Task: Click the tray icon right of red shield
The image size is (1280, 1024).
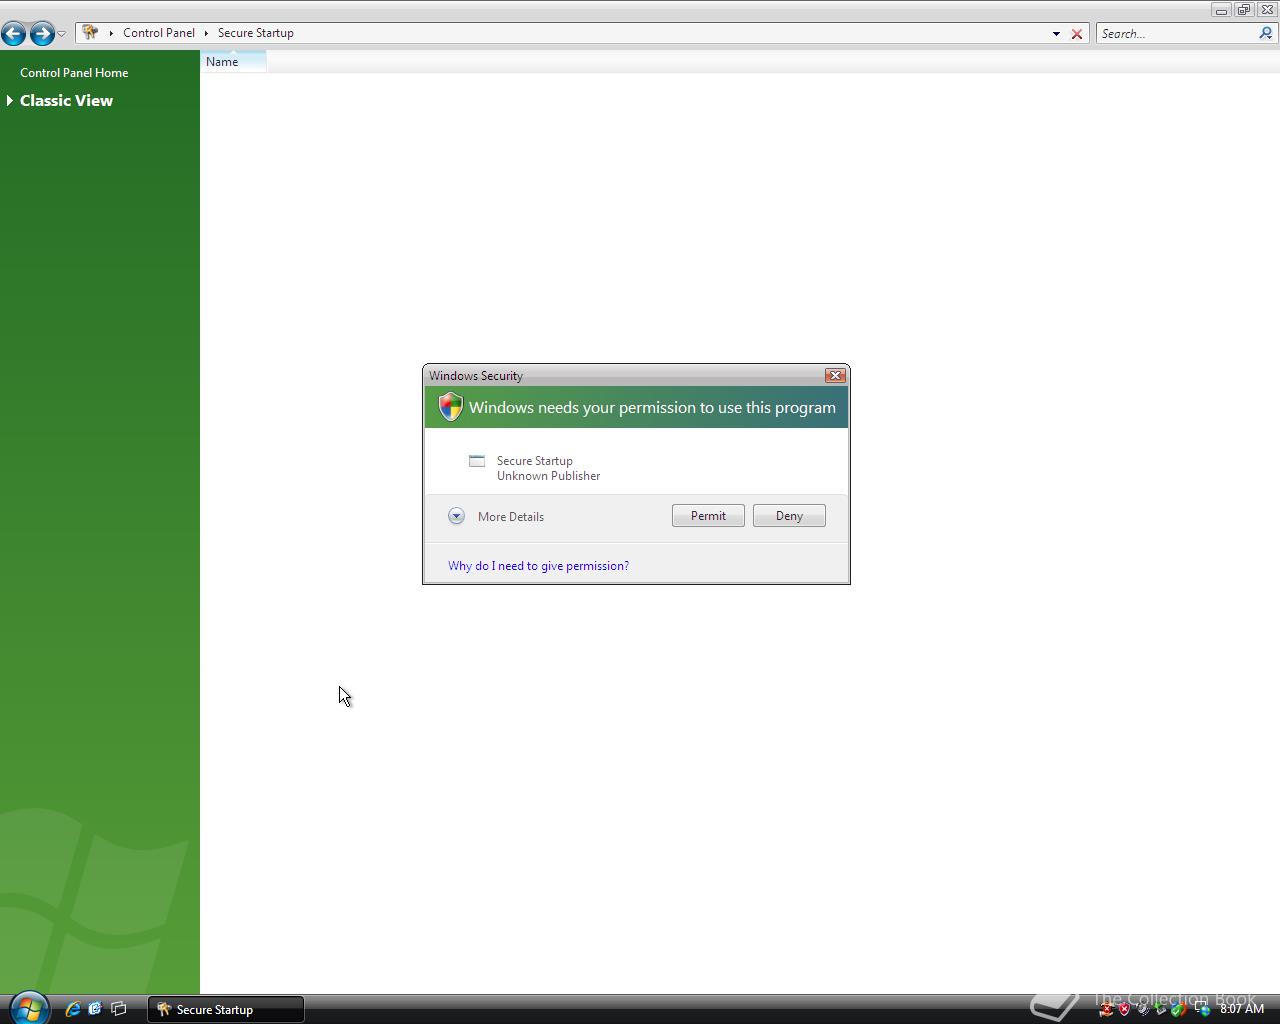Action: [1143, 1010]
